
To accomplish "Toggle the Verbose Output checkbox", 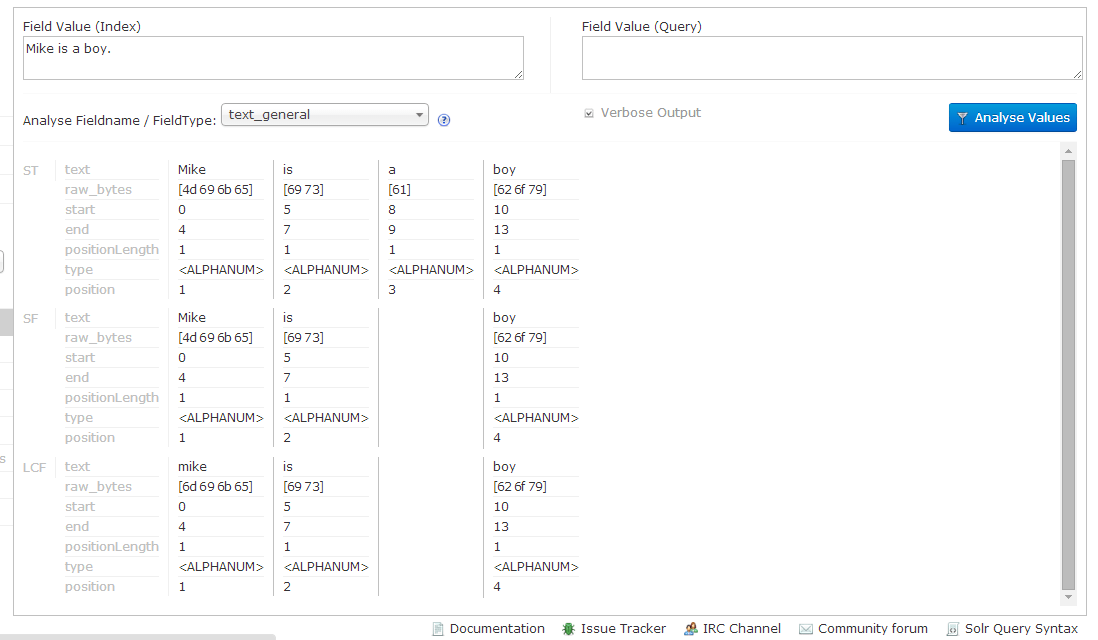I will tap(589, 112).
